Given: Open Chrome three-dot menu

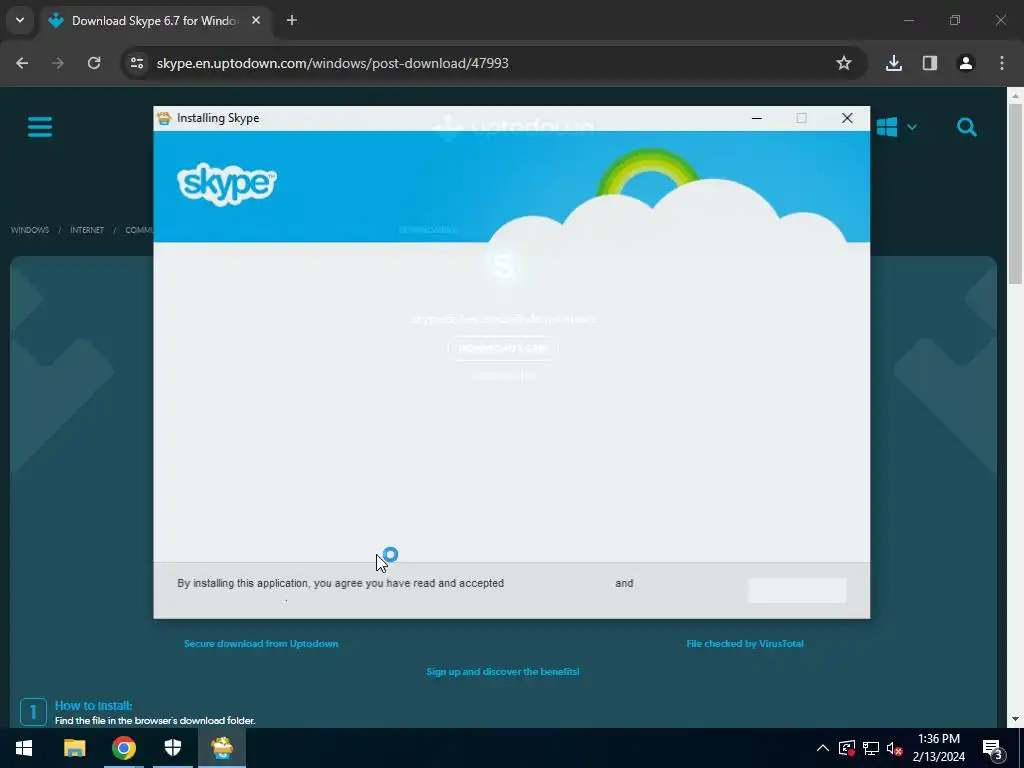Looking at the screenshot, I should point(1002,63).
